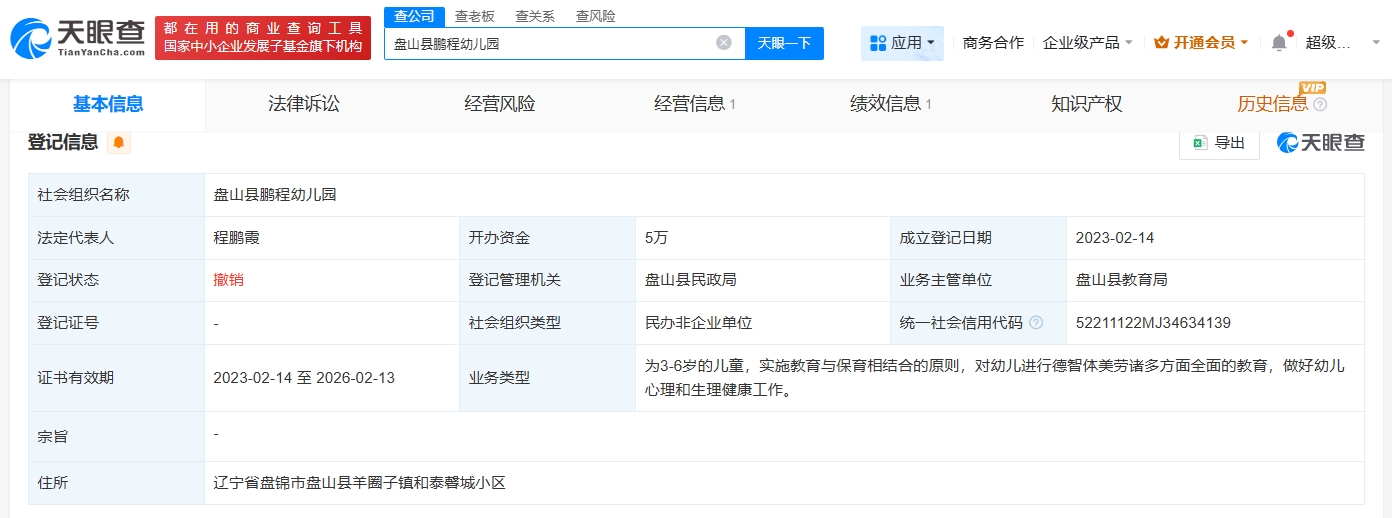The width and height of the screenshot is (1392, 518).
Task: Expand the 超级 user account menu
Action: tap(1340, 43)
